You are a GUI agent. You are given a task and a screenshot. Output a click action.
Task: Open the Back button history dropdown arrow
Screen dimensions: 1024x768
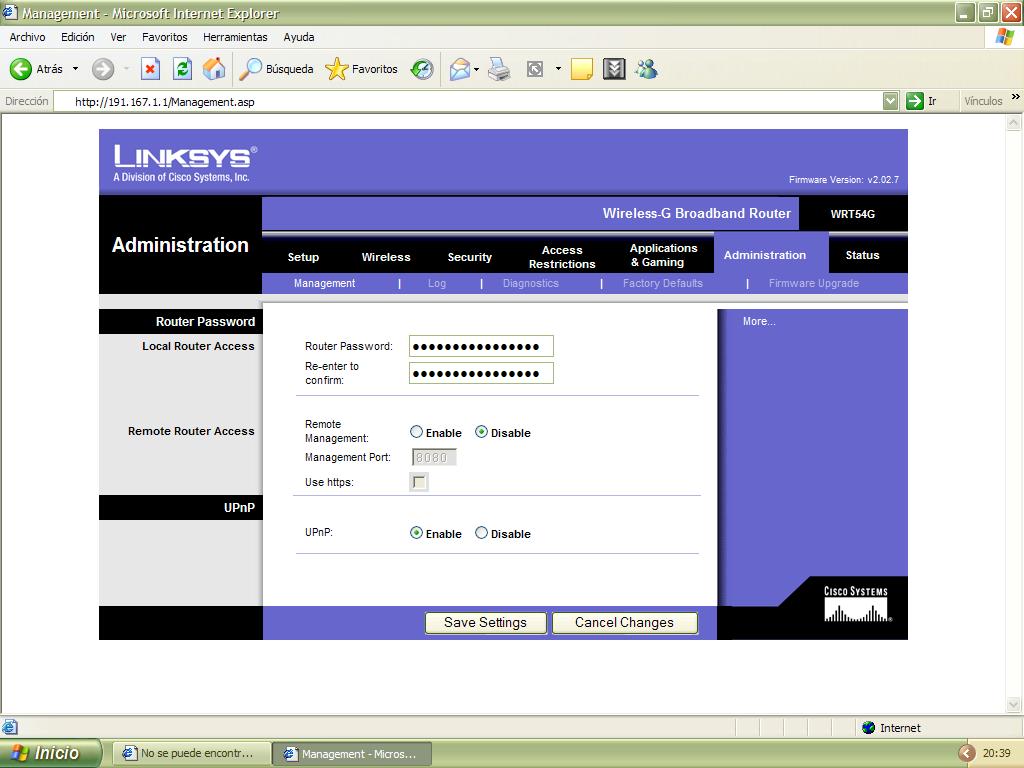point(75,69)
